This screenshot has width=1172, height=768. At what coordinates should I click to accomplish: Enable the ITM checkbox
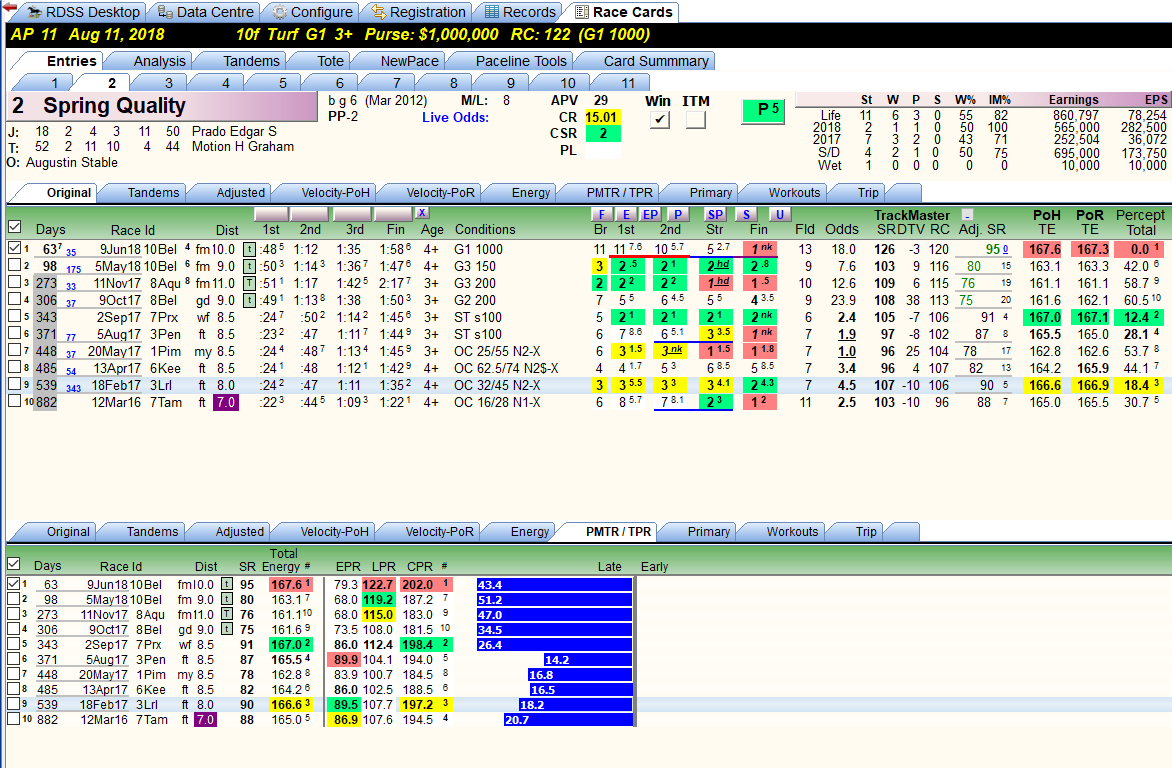(x=695, y=120)
